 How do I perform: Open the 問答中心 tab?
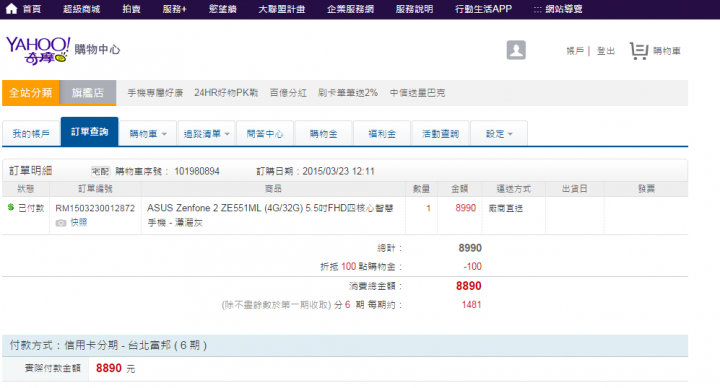pyautogui.click(x=265, y=134)
